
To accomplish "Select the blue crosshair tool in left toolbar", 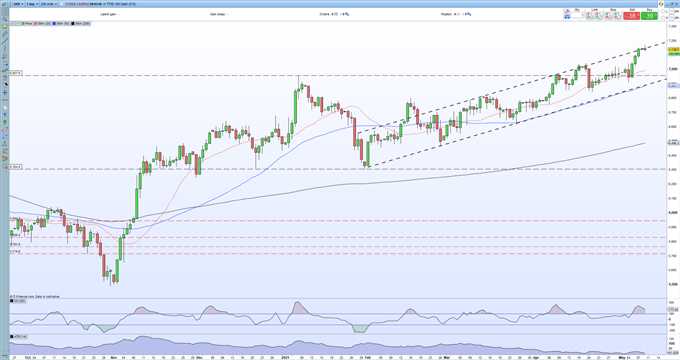I will [5, 92].
